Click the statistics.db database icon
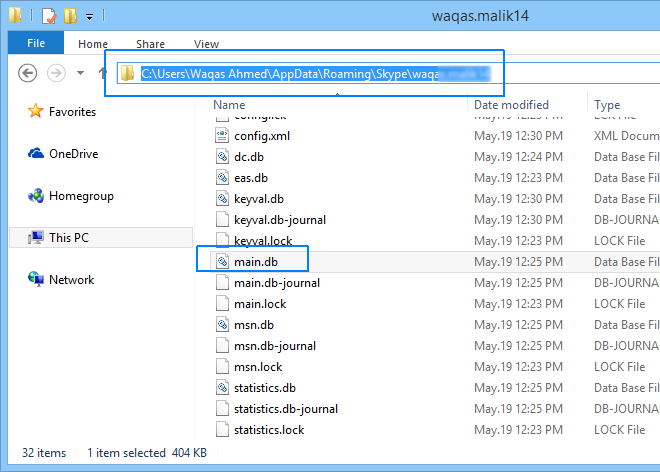660x472 pixels. coord(222,387)
